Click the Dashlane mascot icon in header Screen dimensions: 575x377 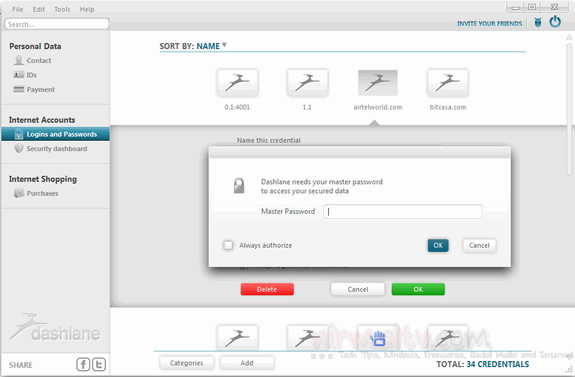pos(538,22)
